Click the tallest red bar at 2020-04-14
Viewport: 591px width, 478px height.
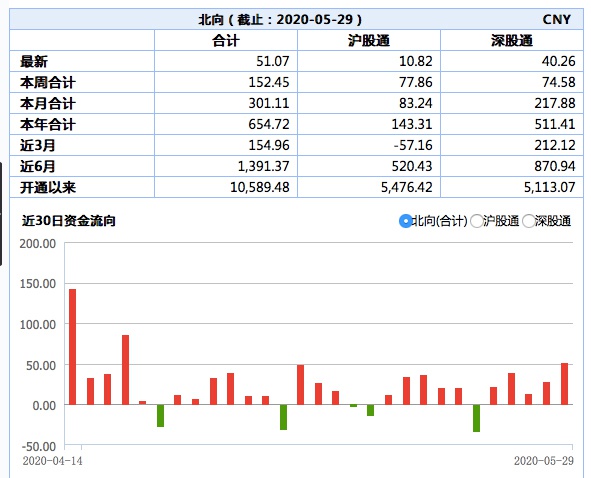[x=72, y=347]
